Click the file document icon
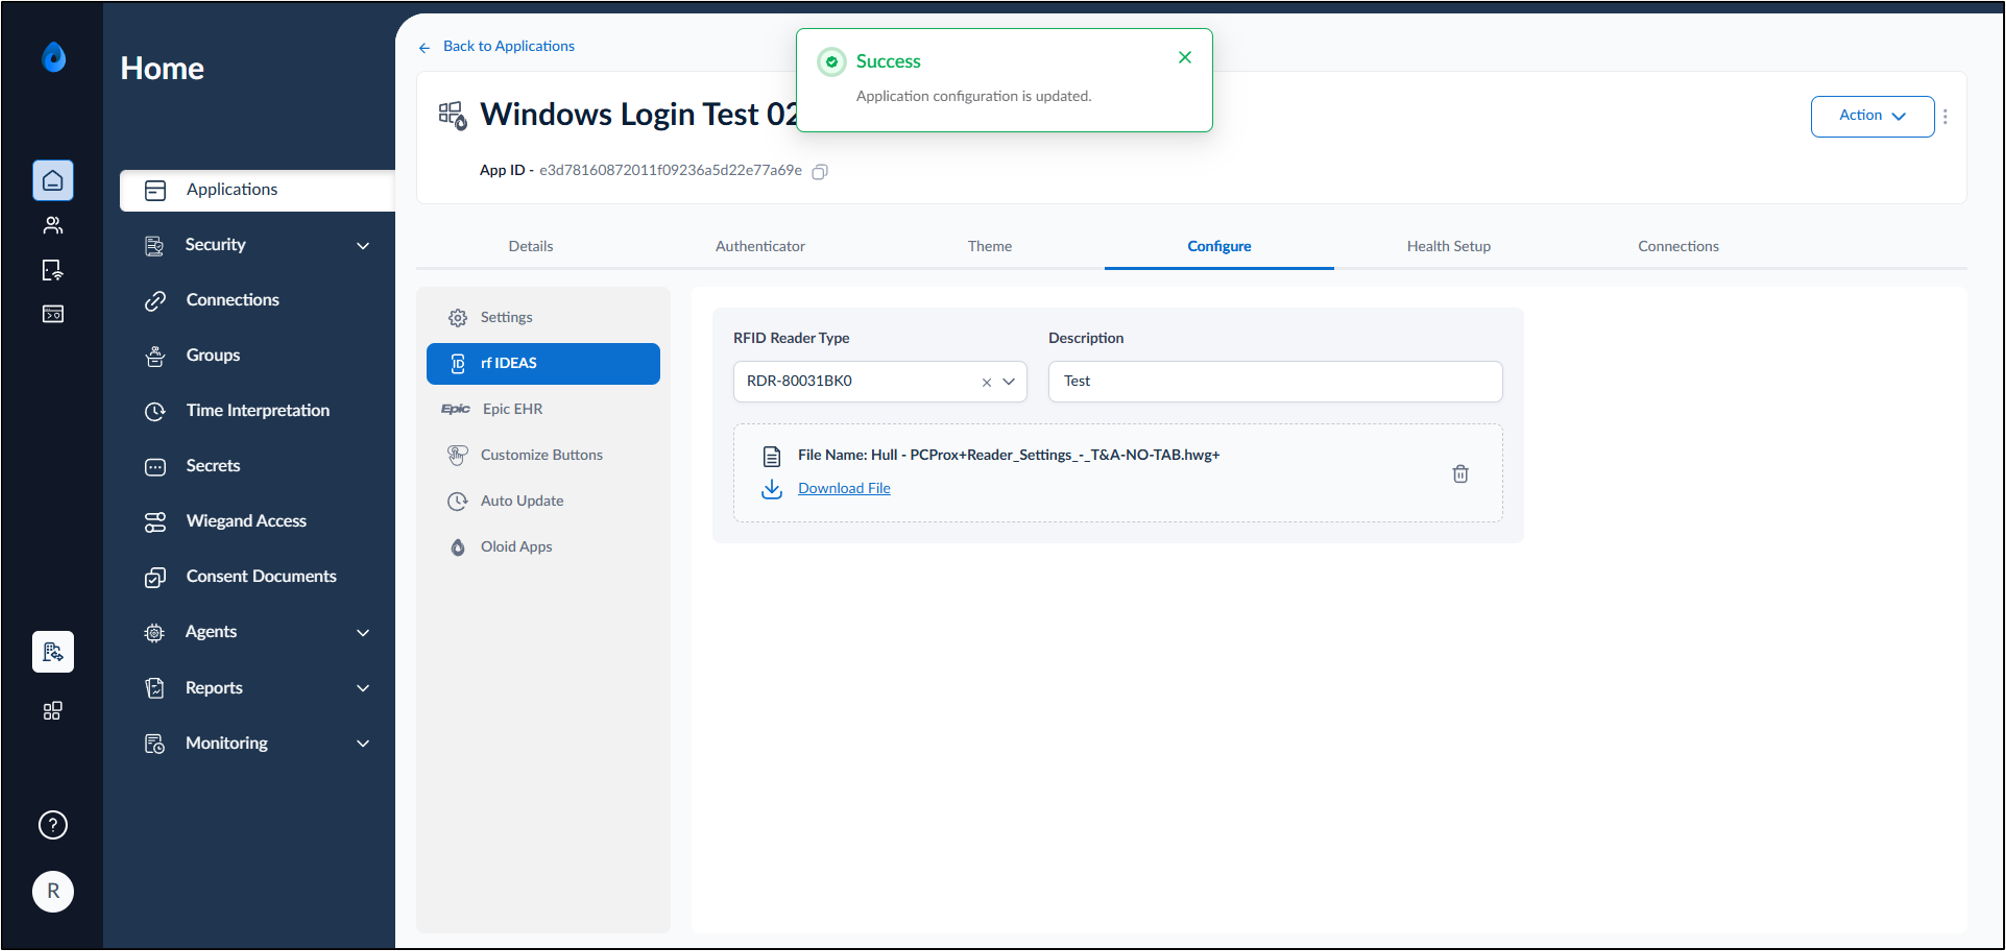The image size is (2006, 951). pyautogui.click(x=772, y=457)
